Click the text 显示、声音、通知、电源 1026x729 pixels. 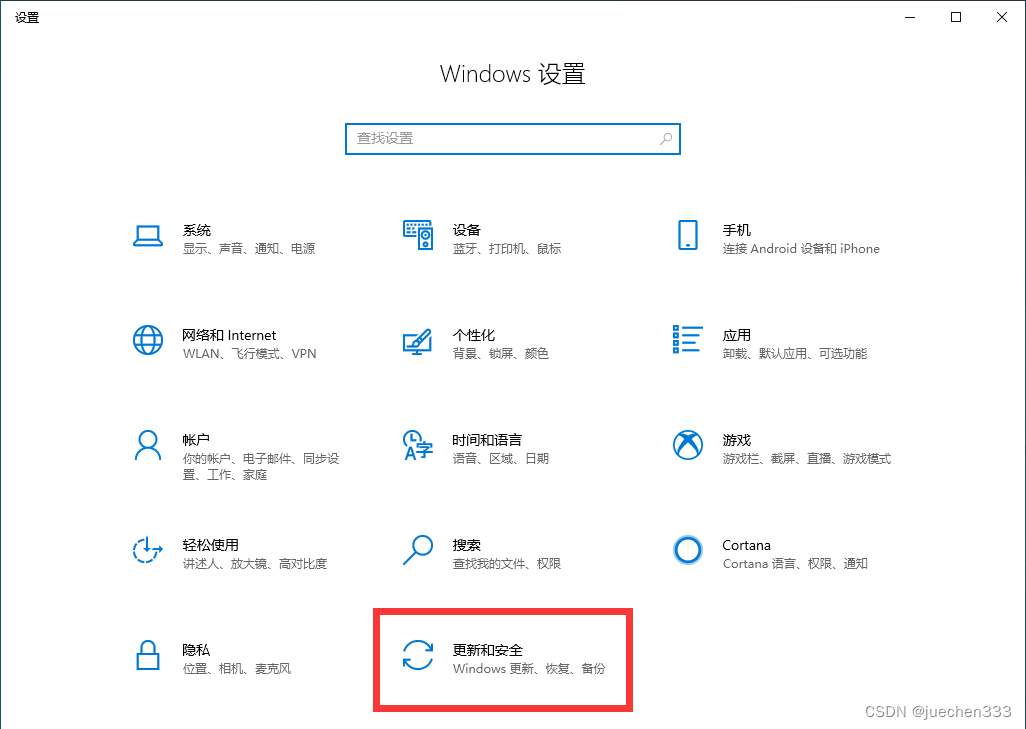click(249, 249)
